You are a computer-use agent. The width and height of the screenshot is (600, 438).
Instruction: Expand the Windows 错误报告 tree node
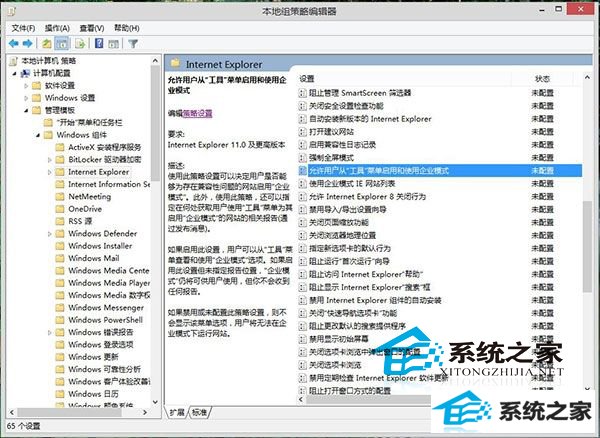pyautogui.click(x=49, y=332)
